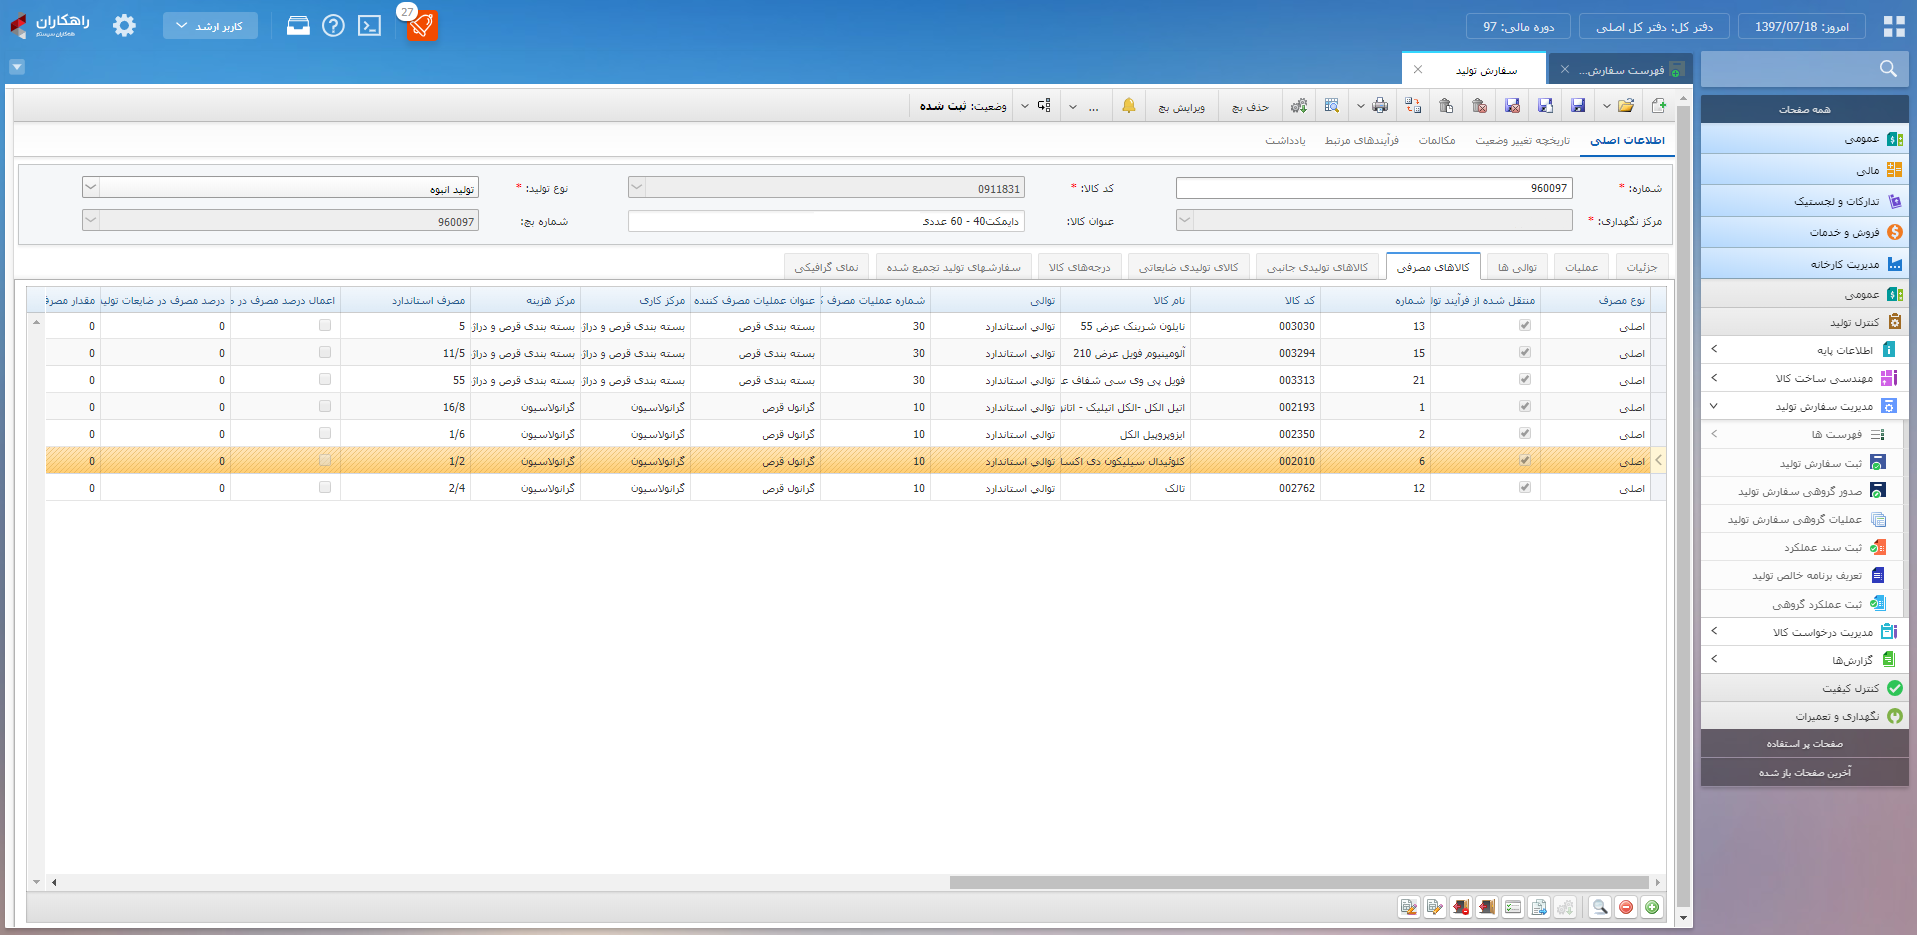This screenshot has height=935, width=1917.
Task: Click the 'ویرایش بچ' button
Action: (x=1182, y=107)
